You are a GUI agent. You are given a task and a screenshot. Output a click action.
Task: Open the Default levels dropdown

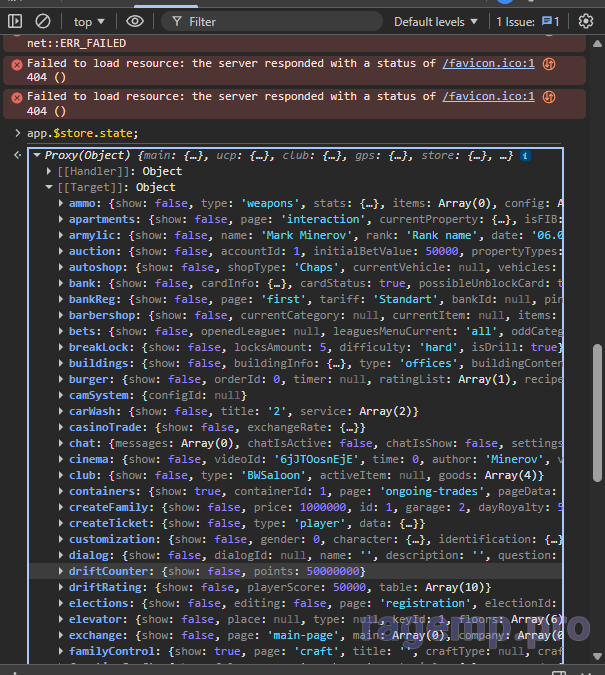click(x=435, y=21)
